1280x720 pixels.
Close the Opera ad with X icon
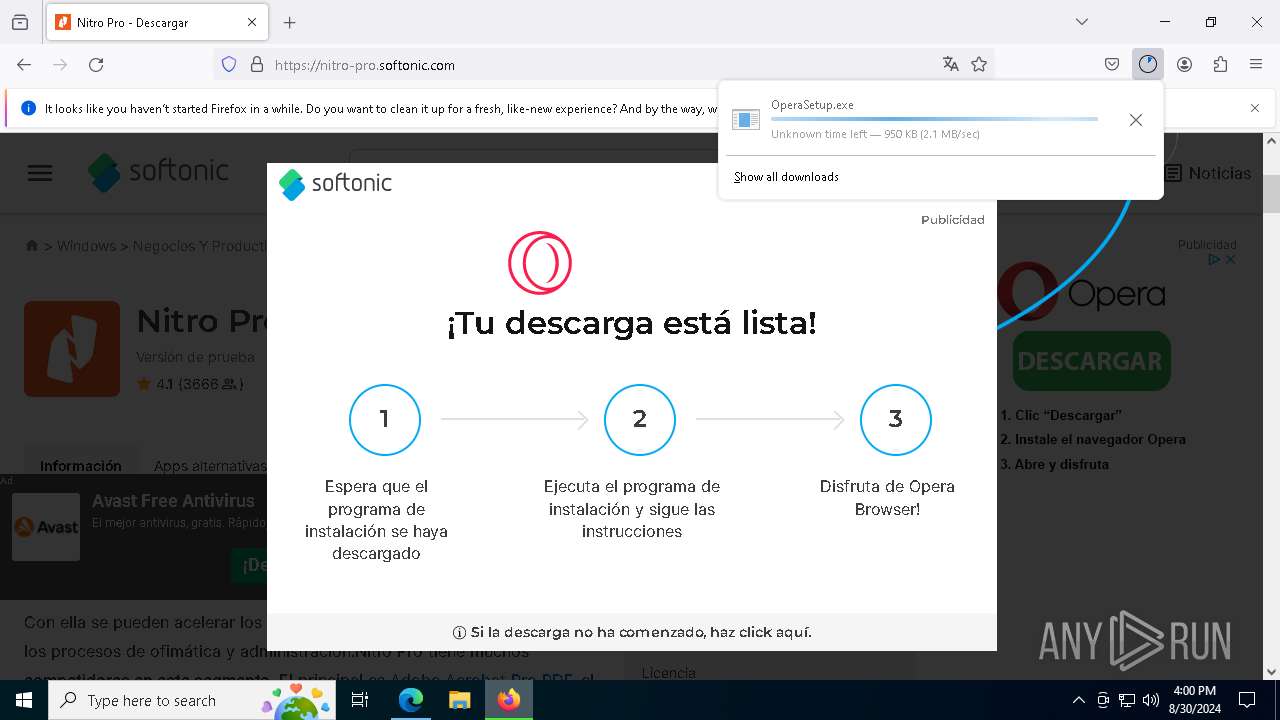tap(1231, 259)
